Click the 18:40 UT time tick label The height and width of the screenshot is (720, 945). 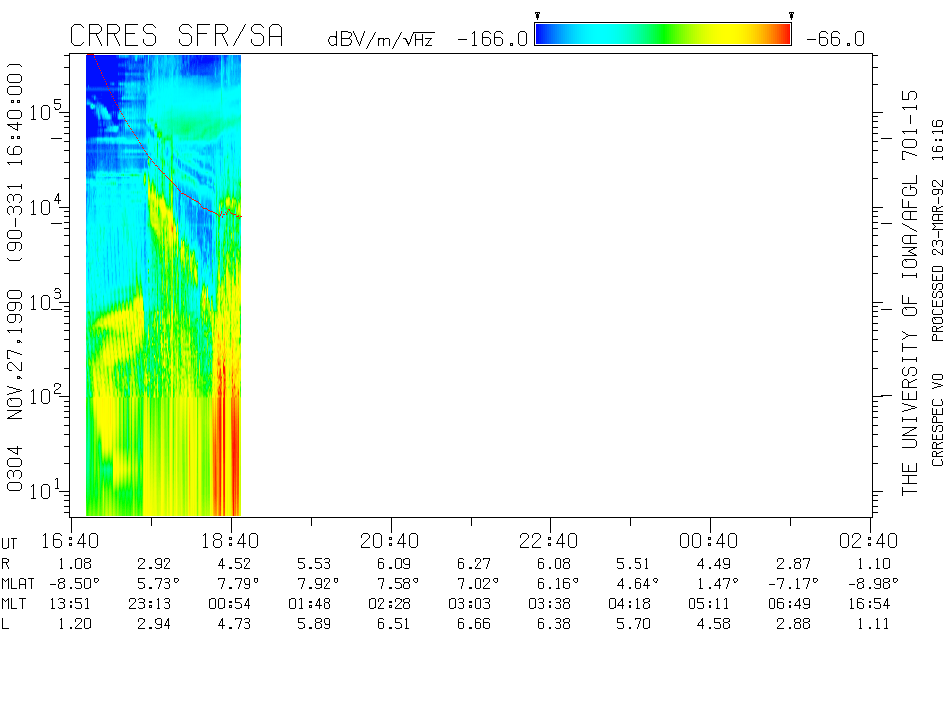pyautogui.click(x=231, y=540)
